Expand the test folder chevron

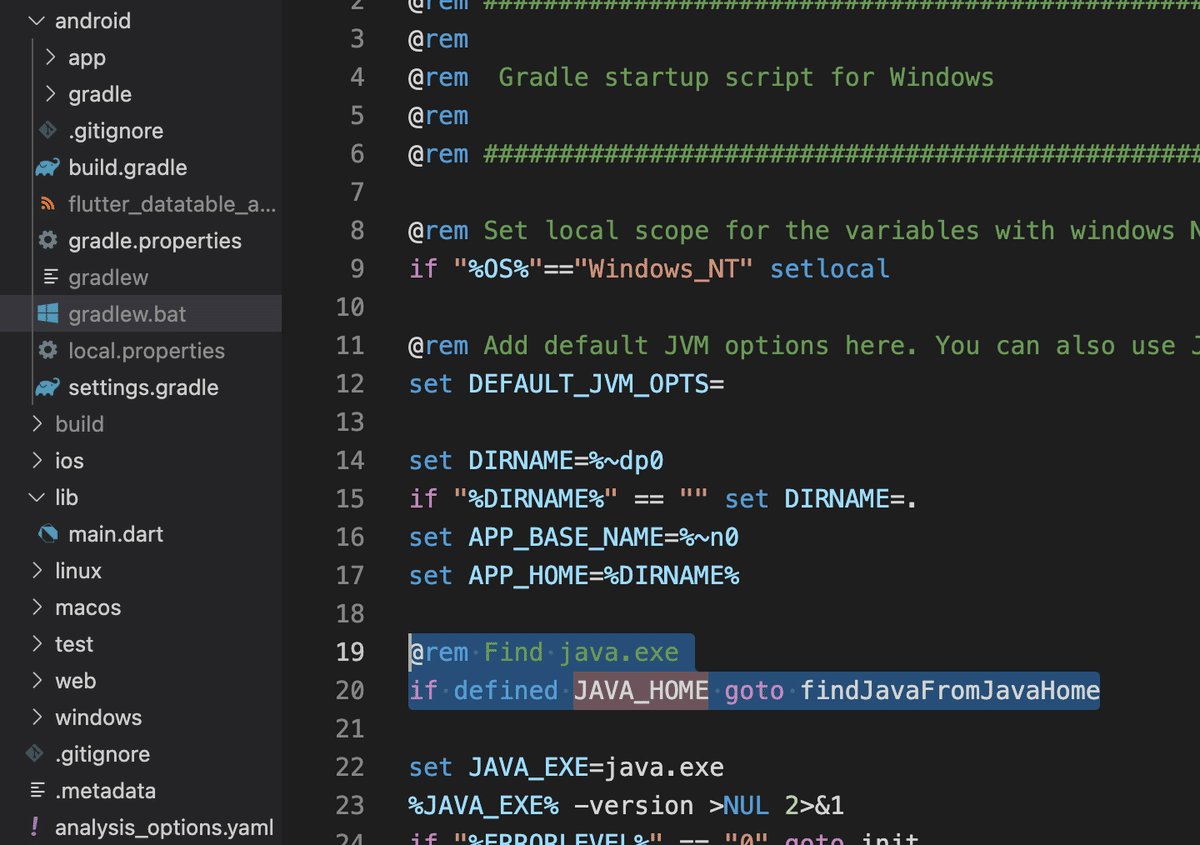coord(37,644)
